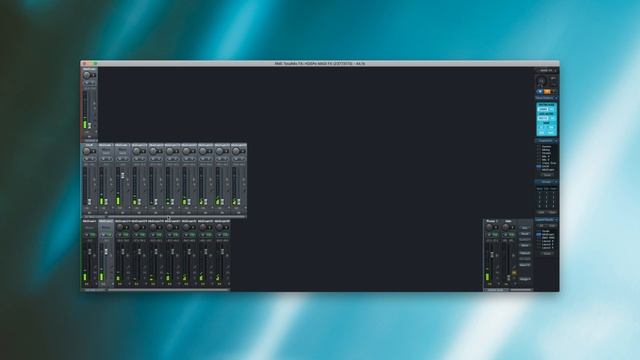640x360 pixels.
Task: Click the Recall button in control room
Action: click(525, 234)
